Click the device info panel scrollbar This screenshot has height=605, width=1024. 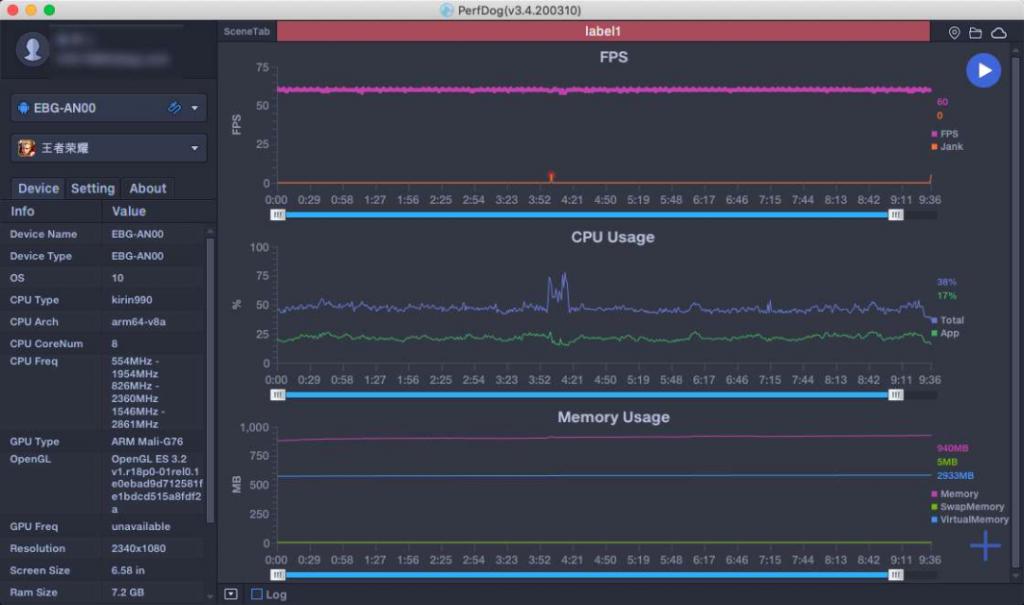tap(210, 380)
